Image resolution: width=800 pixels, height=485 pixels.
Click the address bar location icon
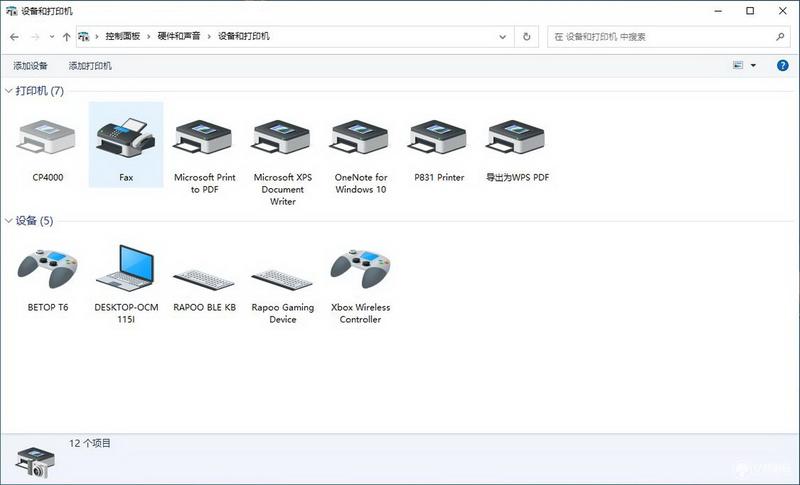(x=84, y=37)
